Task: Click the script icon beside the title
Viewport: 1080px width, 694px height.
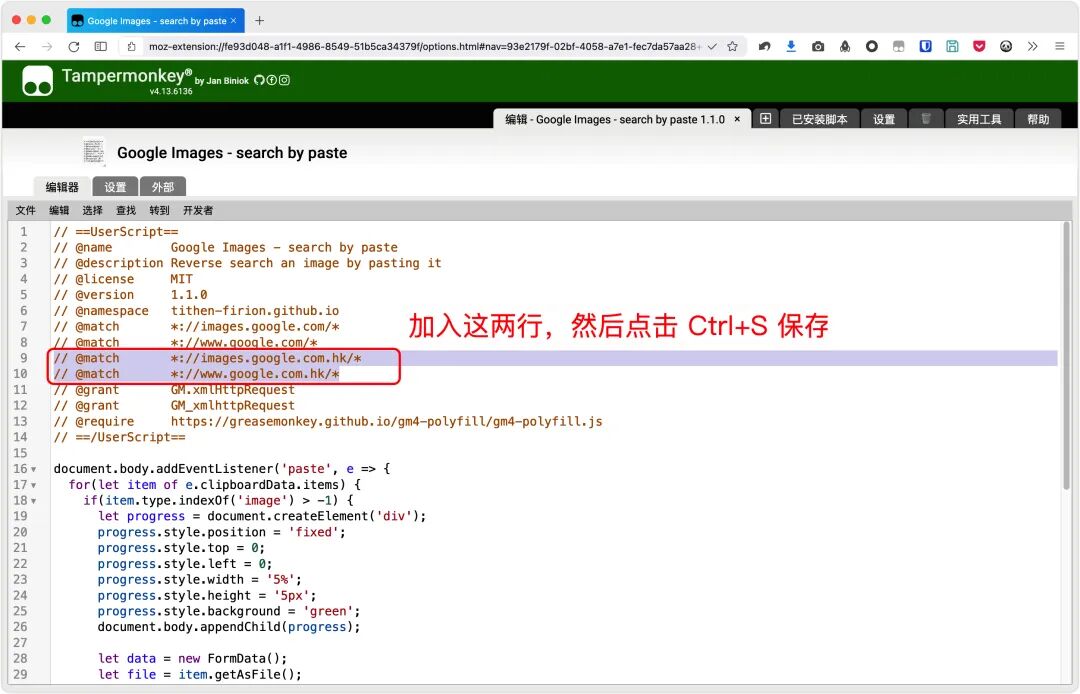Action: 94,152
